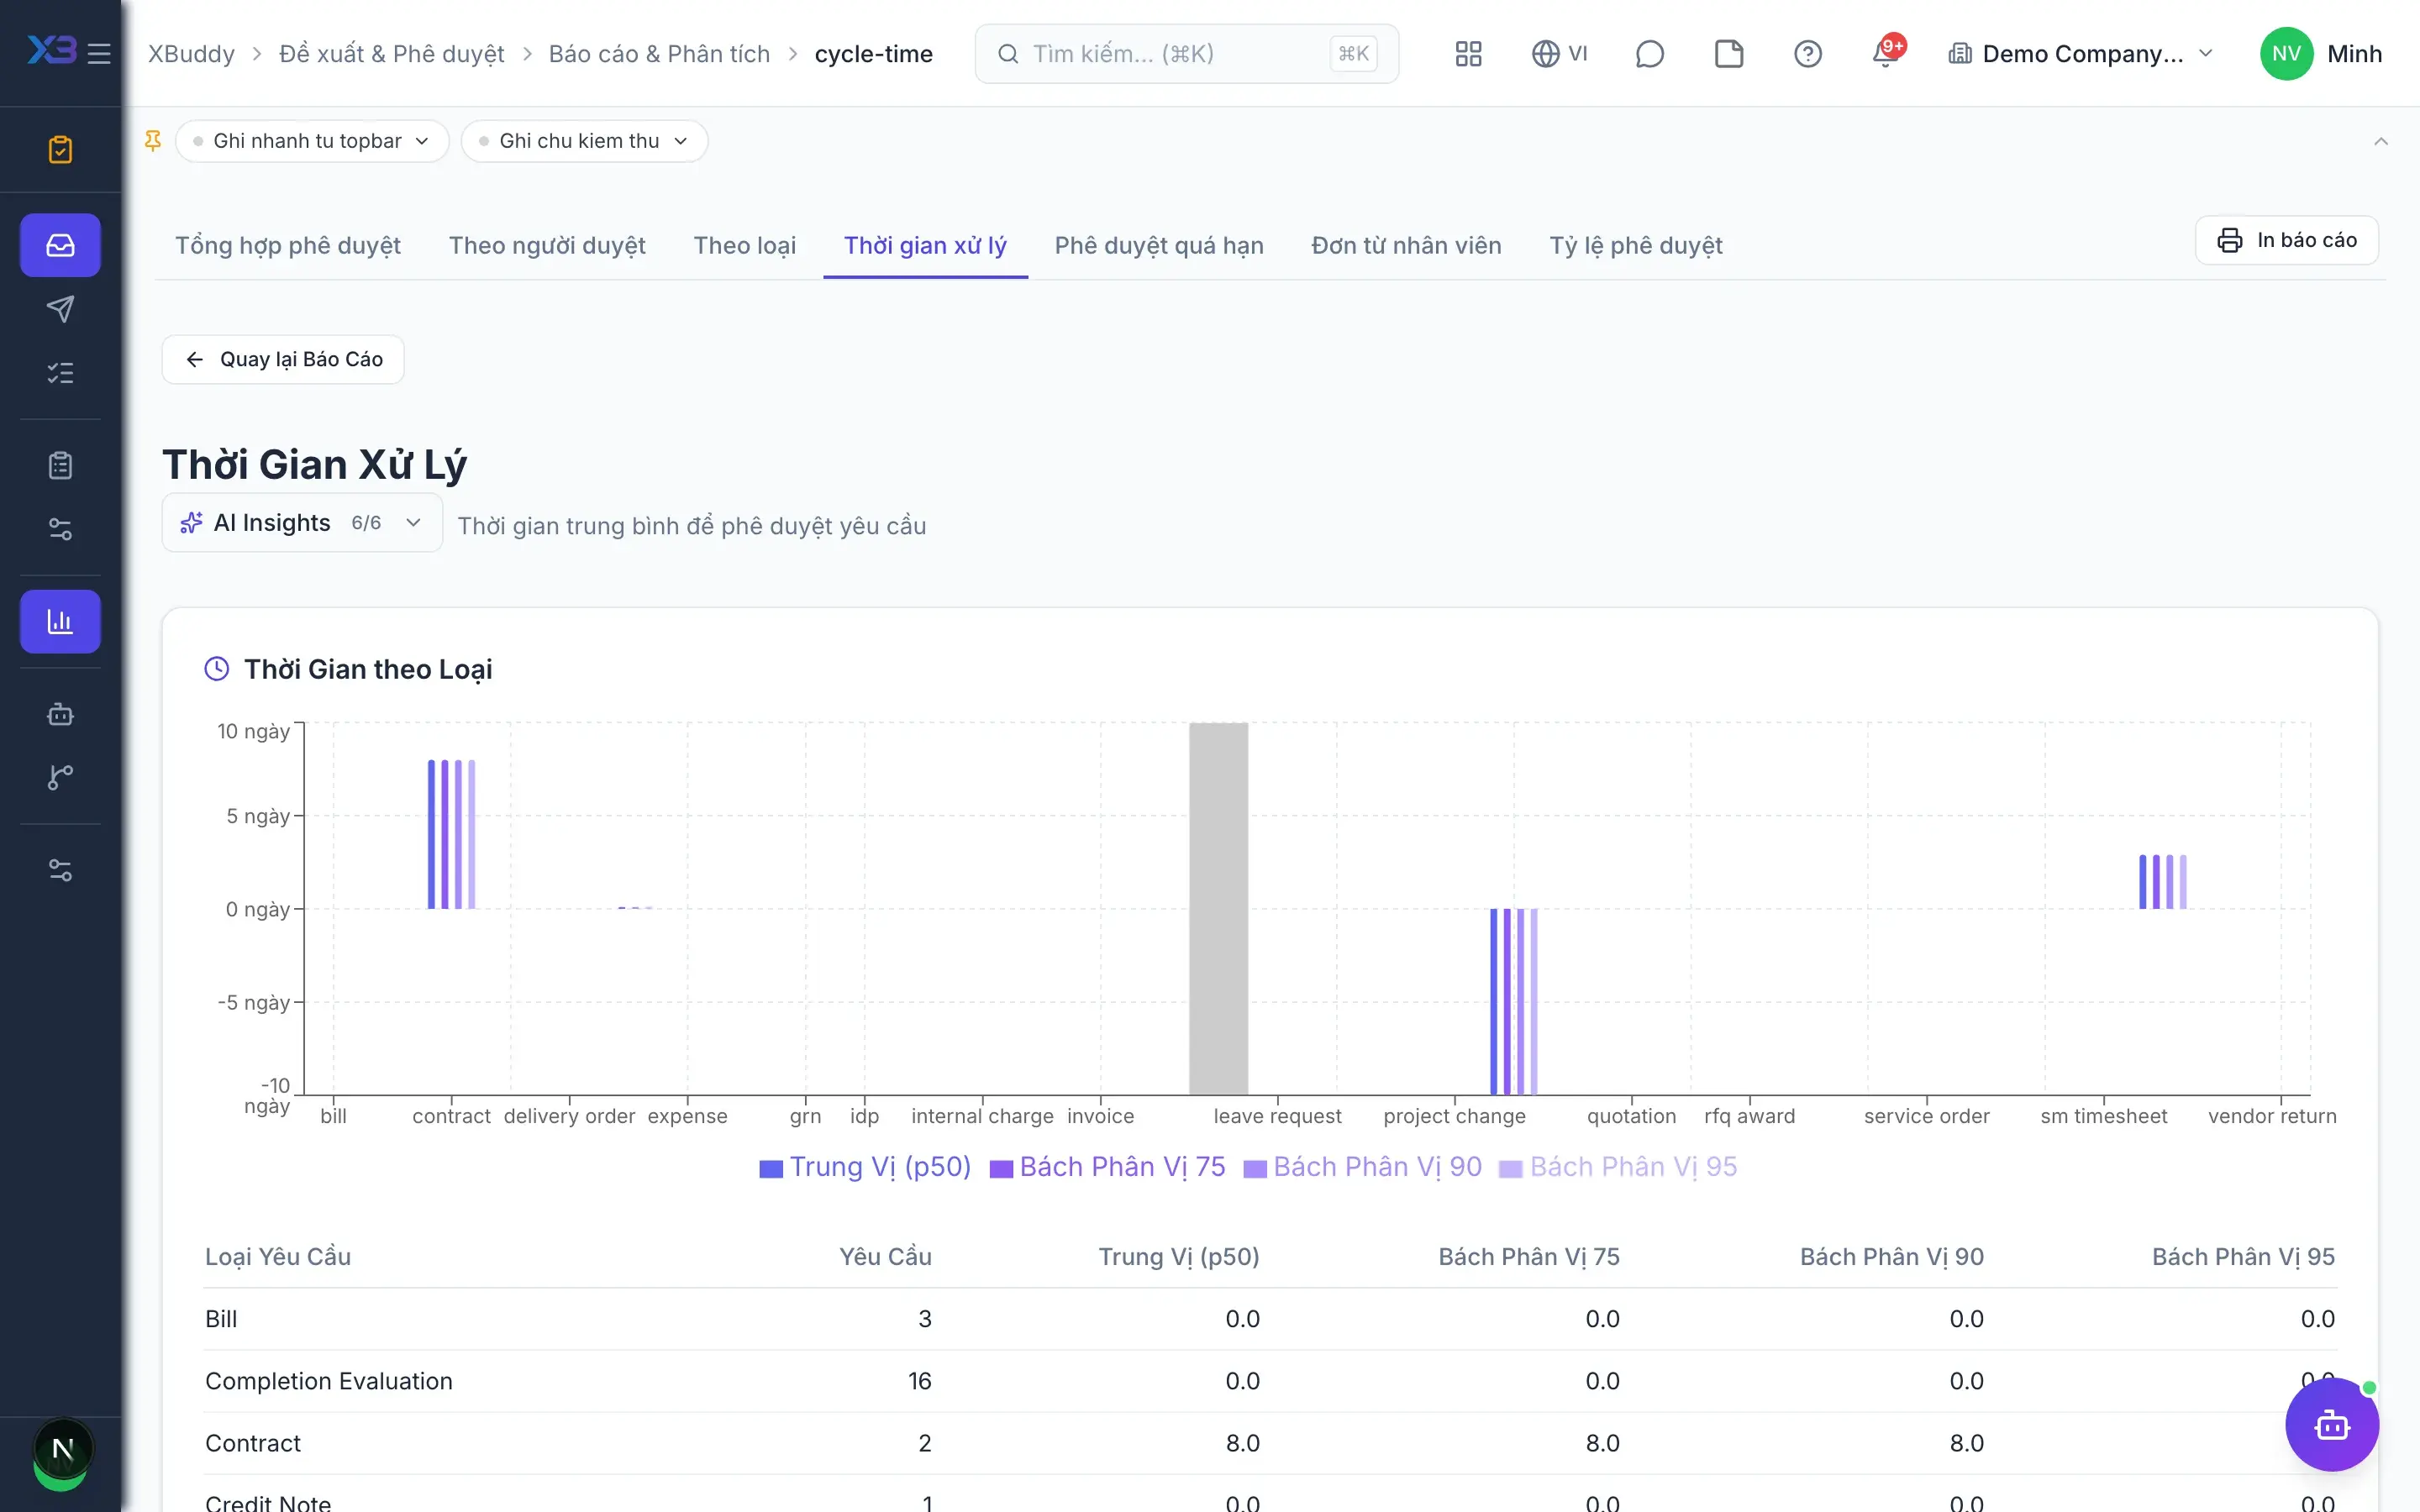Open the sticky note icon in top bar
This screenshot has width=2420, height=1512.
tap(1728, 53)
